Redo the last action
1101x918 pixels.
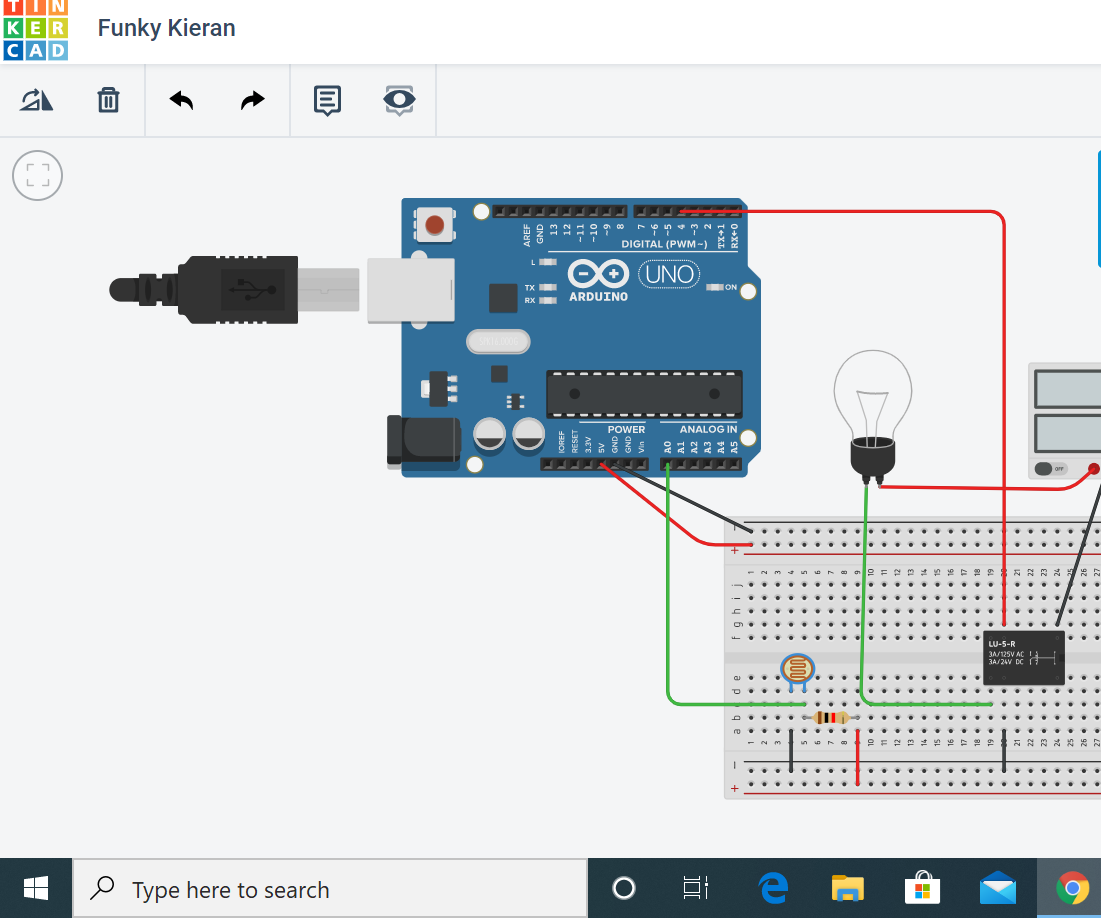pos(252,100)
